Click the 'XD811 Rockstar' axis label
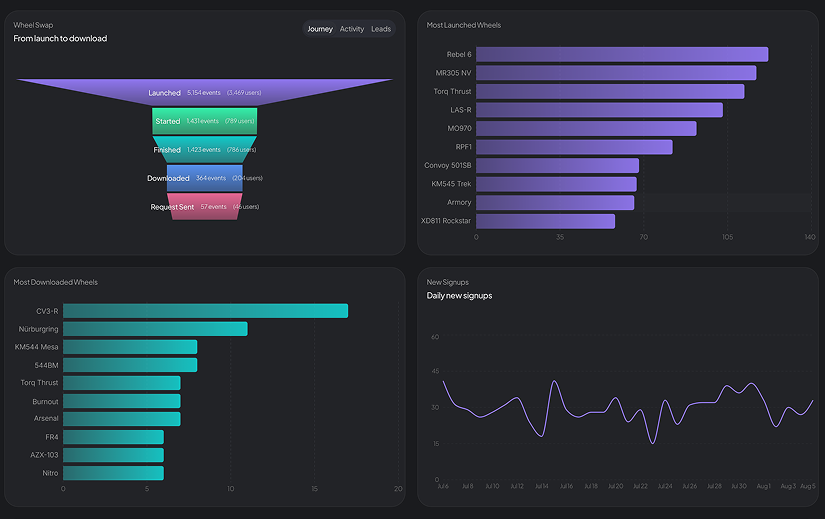 pyautogui.click(x=446, y=221)
